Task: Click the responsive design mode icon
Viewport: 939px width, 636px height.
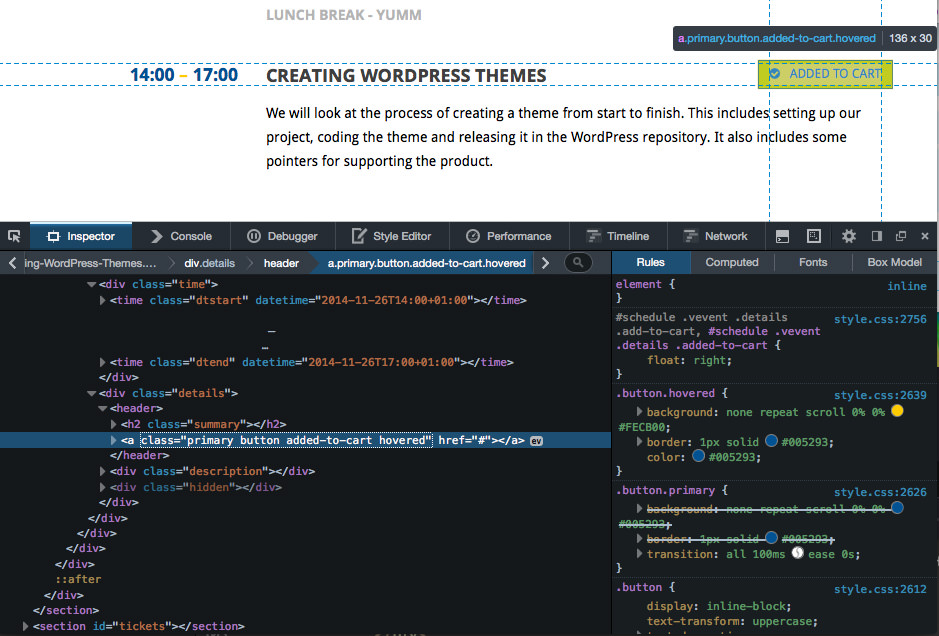Action: [x=814, y=236]
